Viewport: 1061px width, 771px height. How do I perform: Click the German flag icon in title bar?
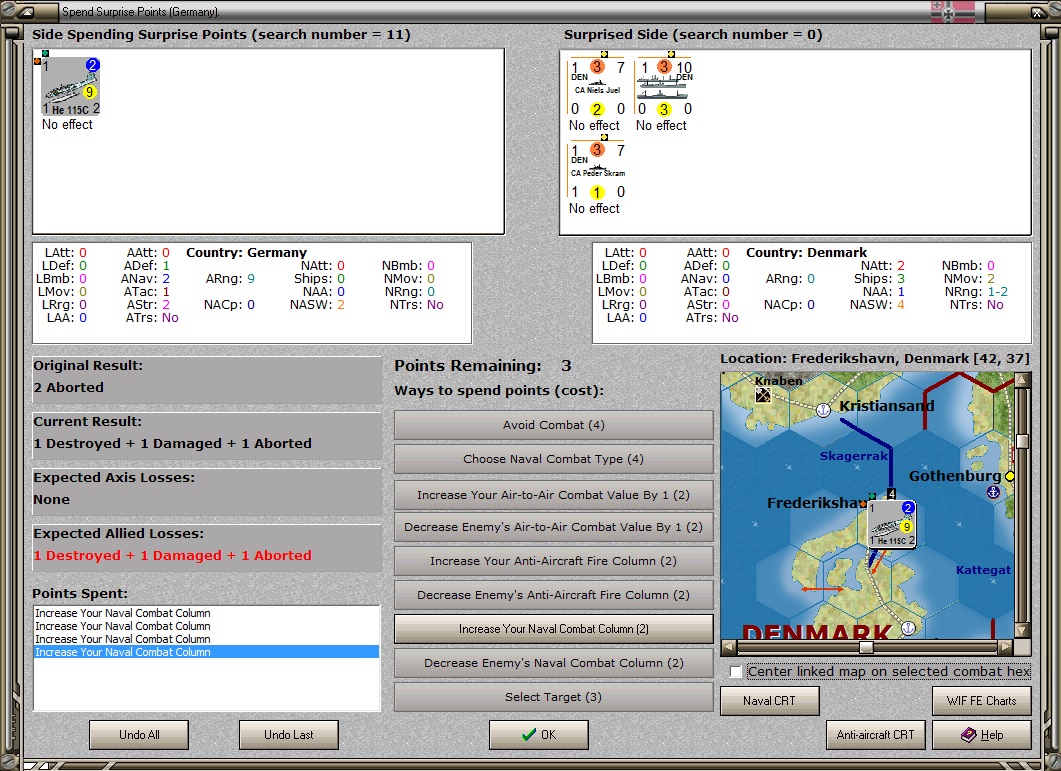(953, 12)
